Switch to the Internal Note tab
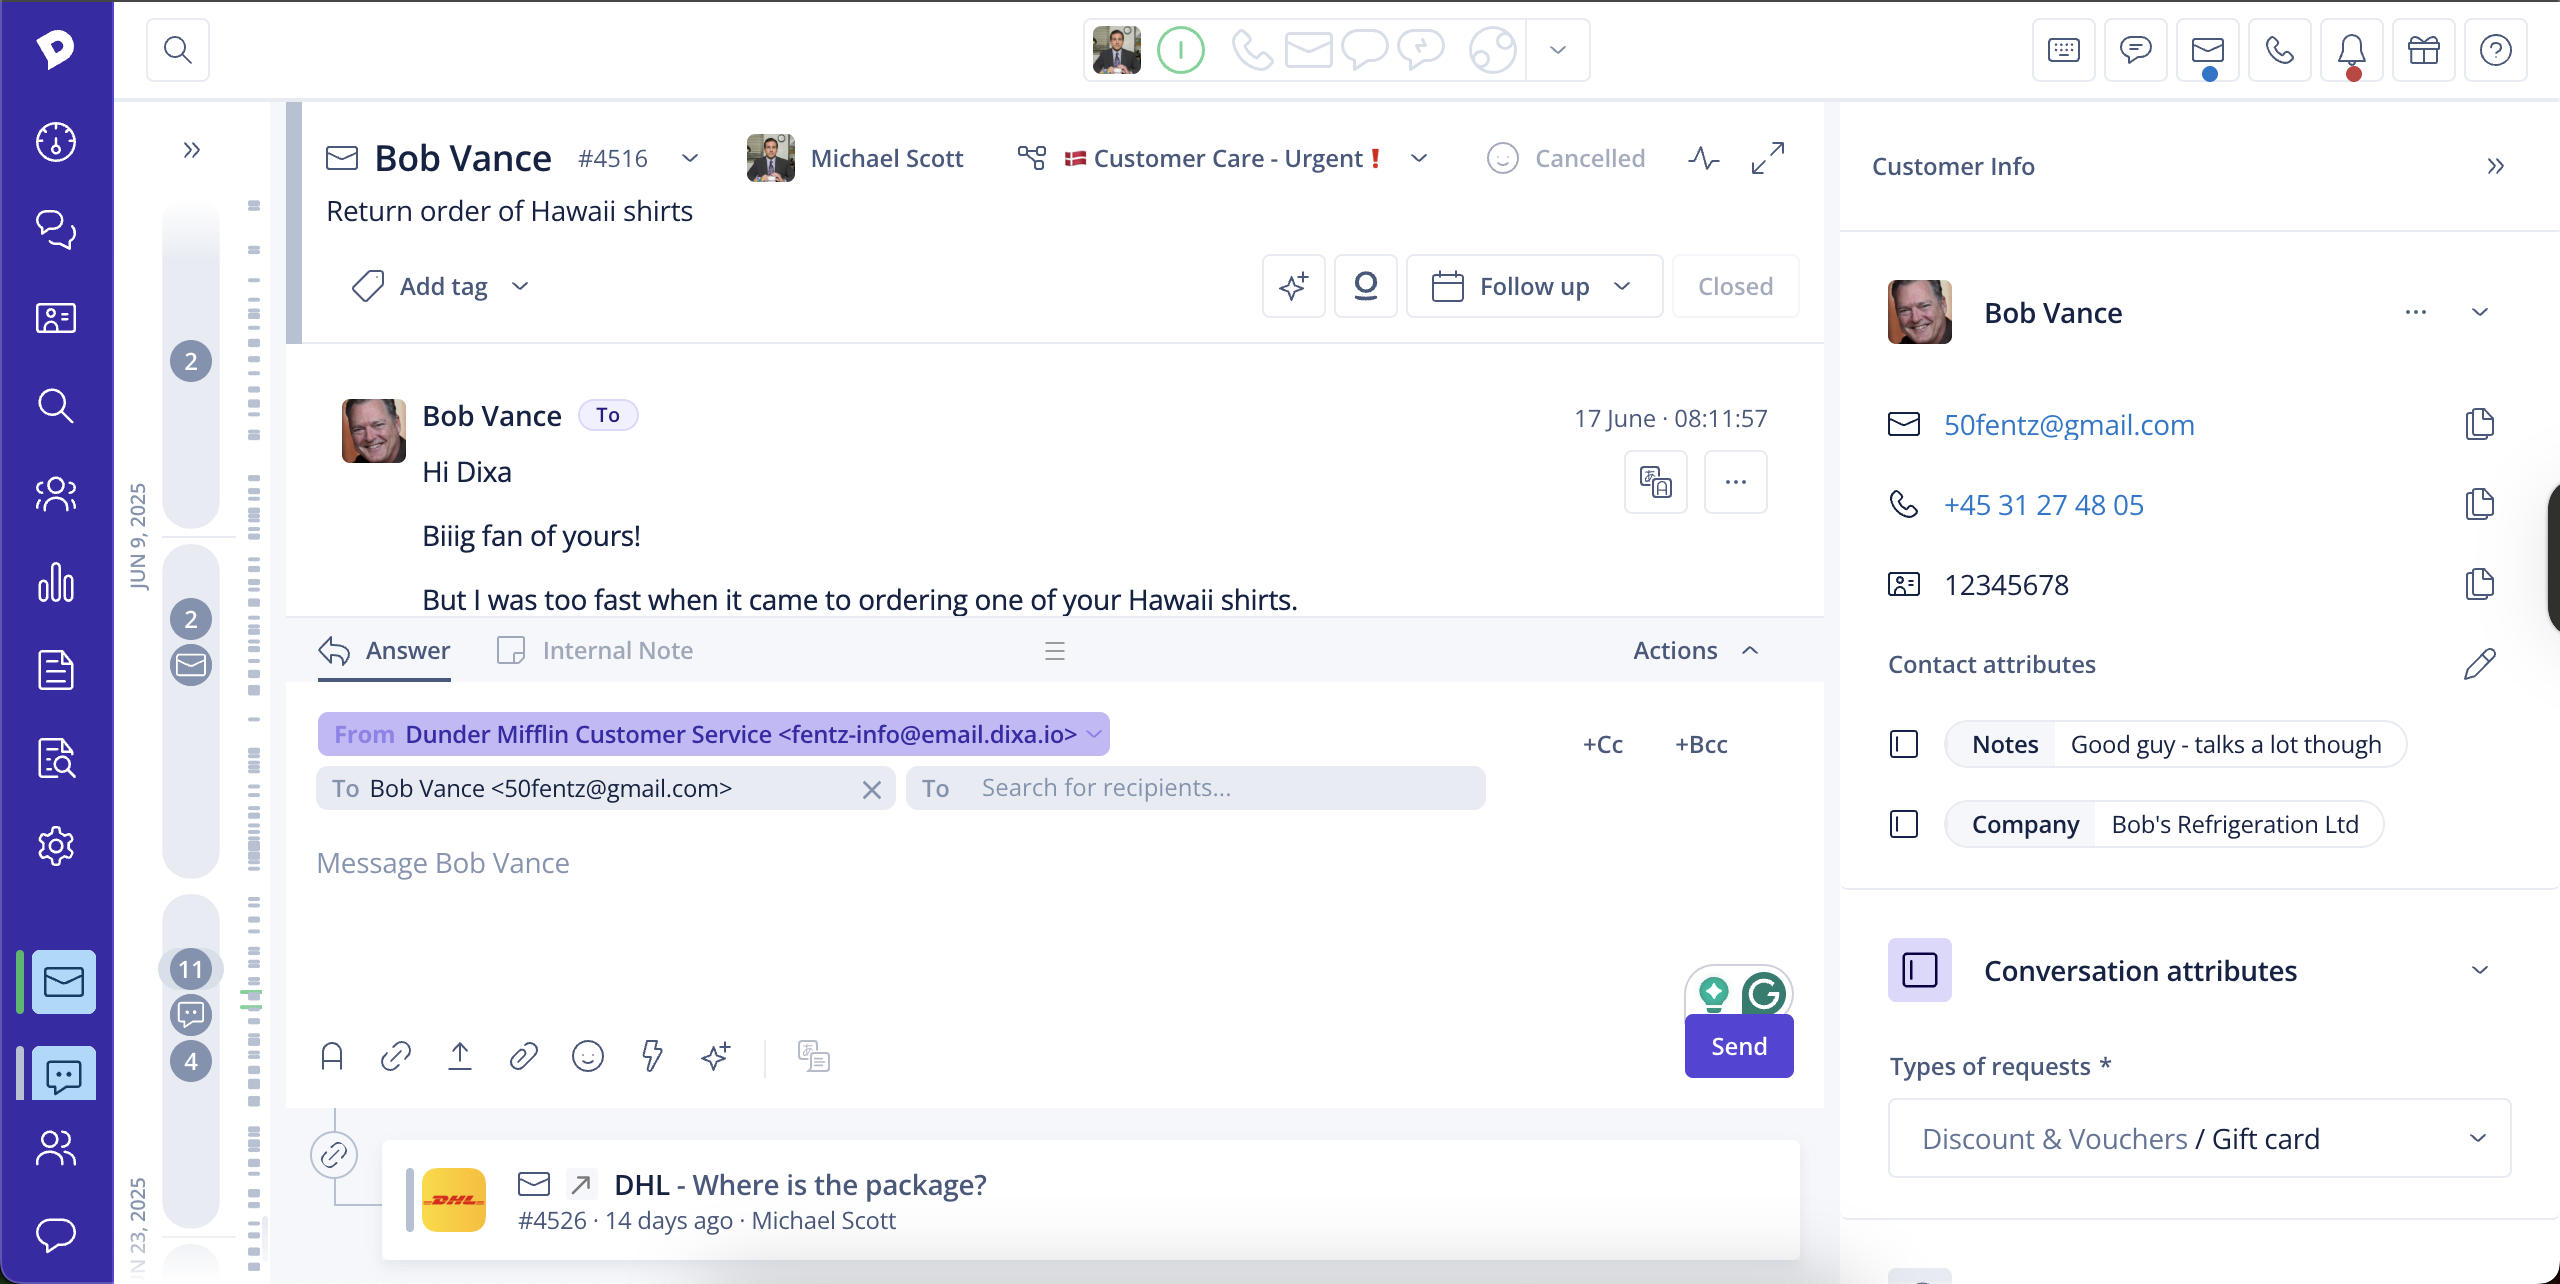The image size is (2560, 1284). coord(595,651)
